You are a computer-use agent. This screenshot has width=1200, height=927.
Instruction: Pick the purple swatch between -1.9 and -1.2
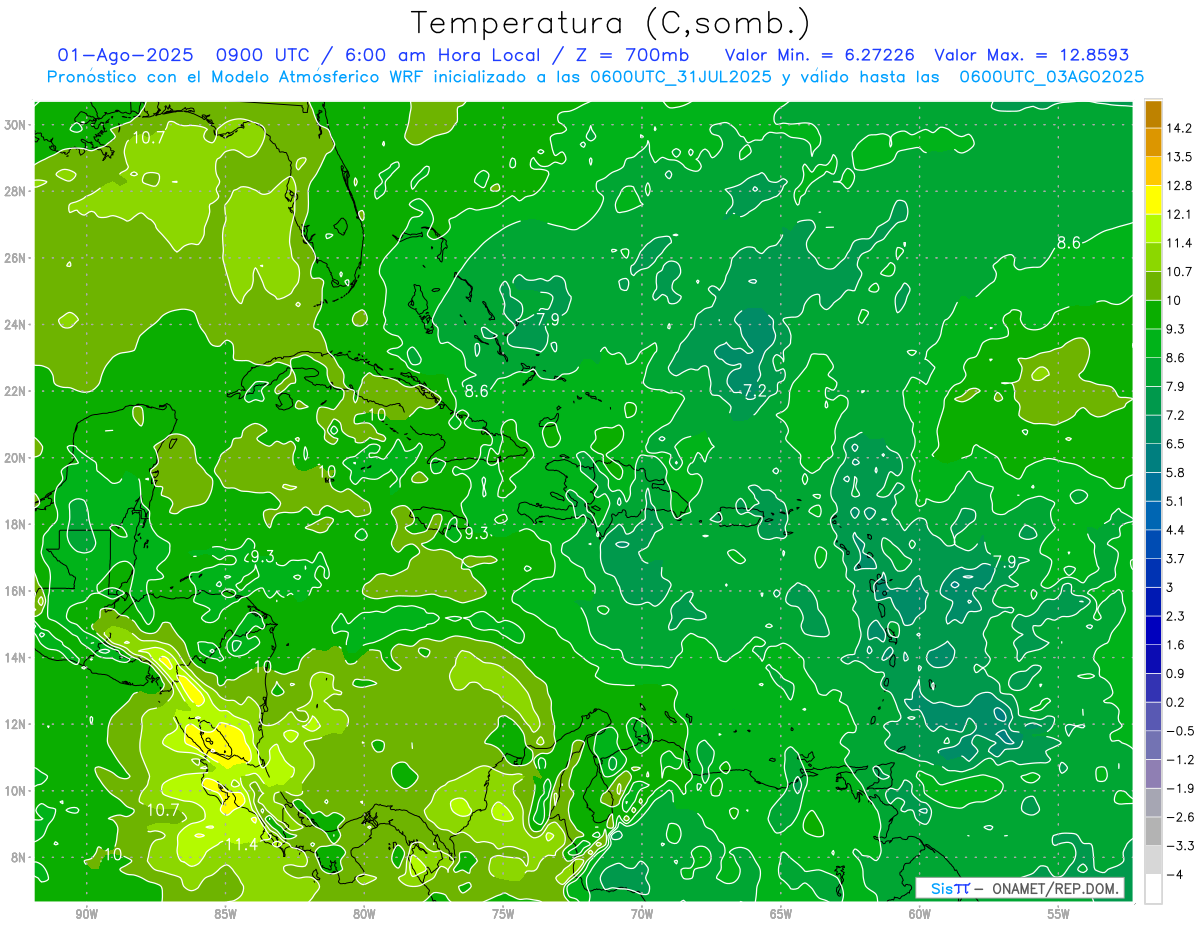coord(1153,774)
